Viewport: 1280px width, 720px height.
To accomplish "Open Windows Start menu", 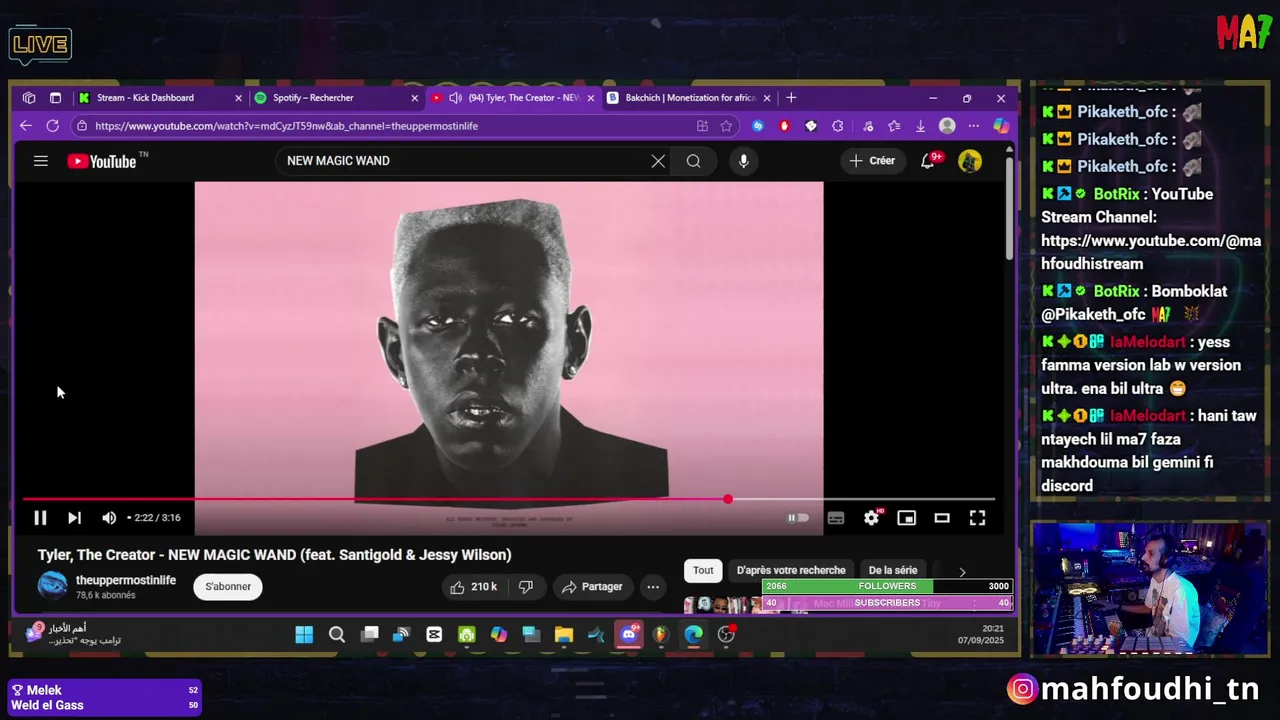I will [x=304, y=634].
